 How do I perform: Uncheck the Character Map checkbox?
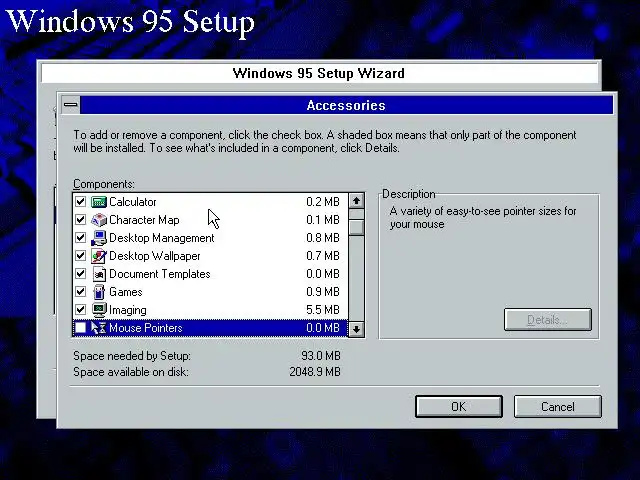pyautogui.click(x=80, y=220)
